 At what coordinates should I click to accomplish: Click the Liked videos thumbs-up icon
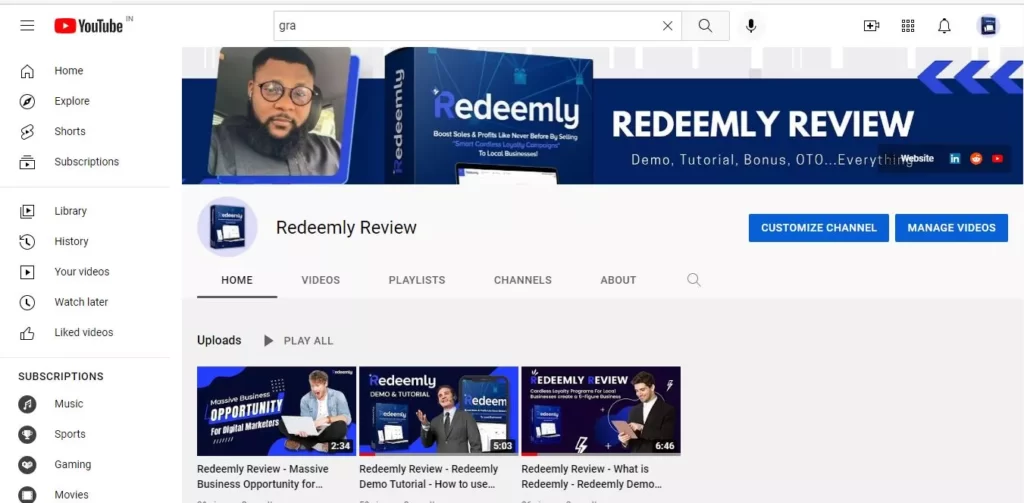pos(27,333)
